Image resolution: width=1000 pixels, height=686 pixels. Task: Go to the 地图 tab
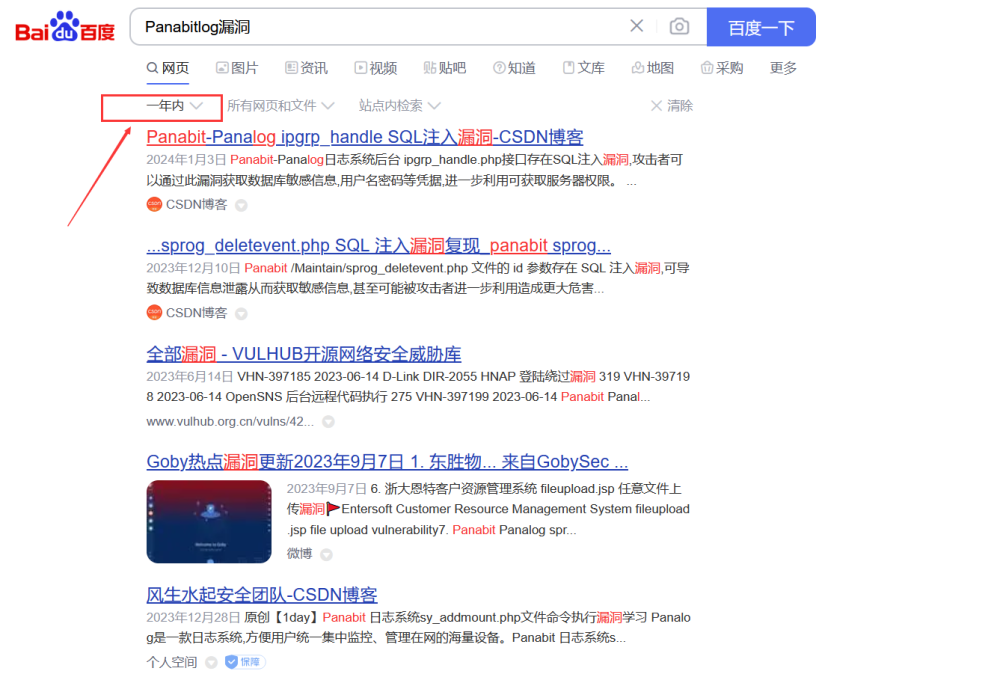(653, 68)
